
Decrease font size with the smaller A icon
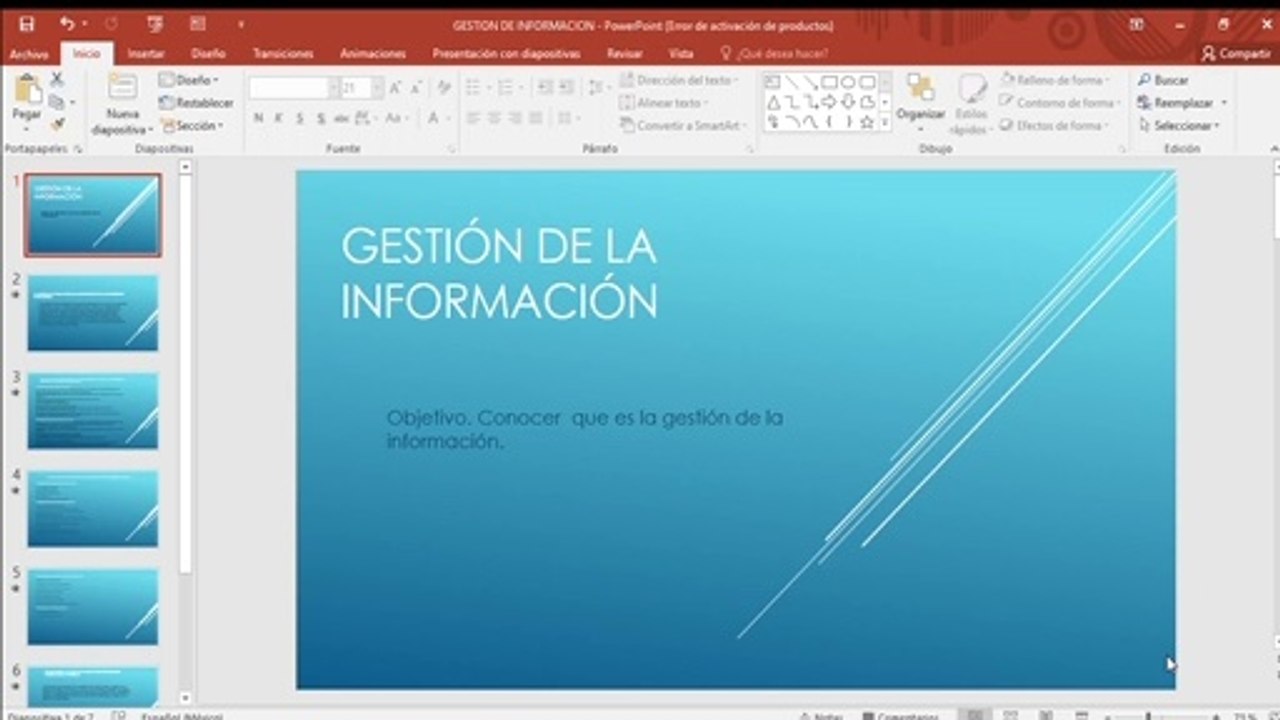tap(417, 88)
